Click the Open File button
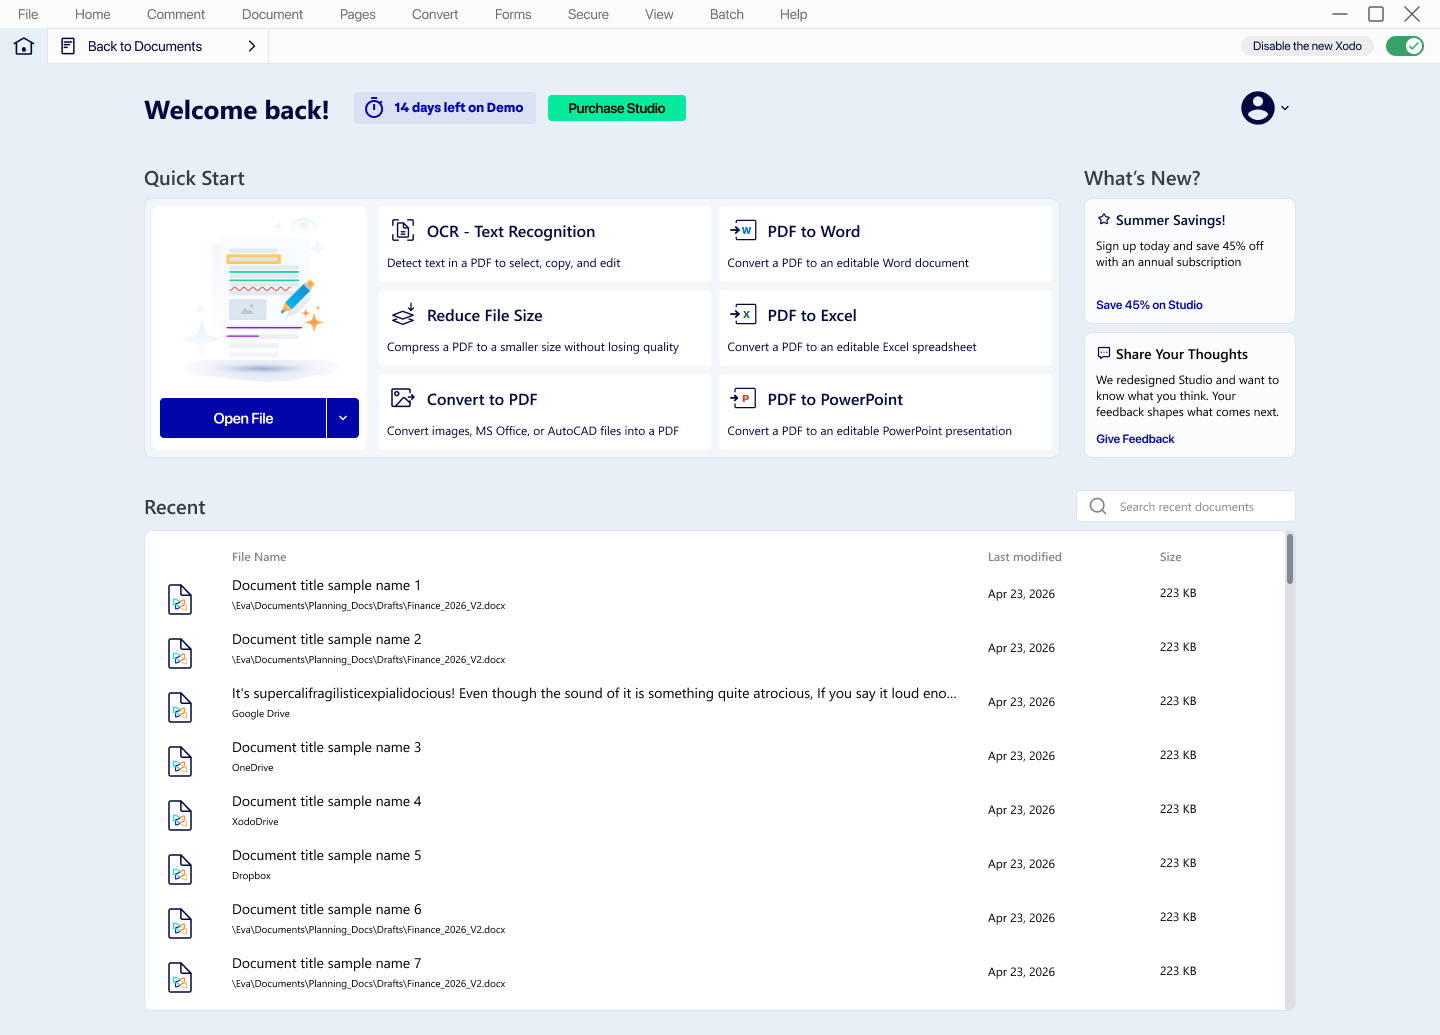The height and width of the screenshot is (1035, 1440). (243, 418)
